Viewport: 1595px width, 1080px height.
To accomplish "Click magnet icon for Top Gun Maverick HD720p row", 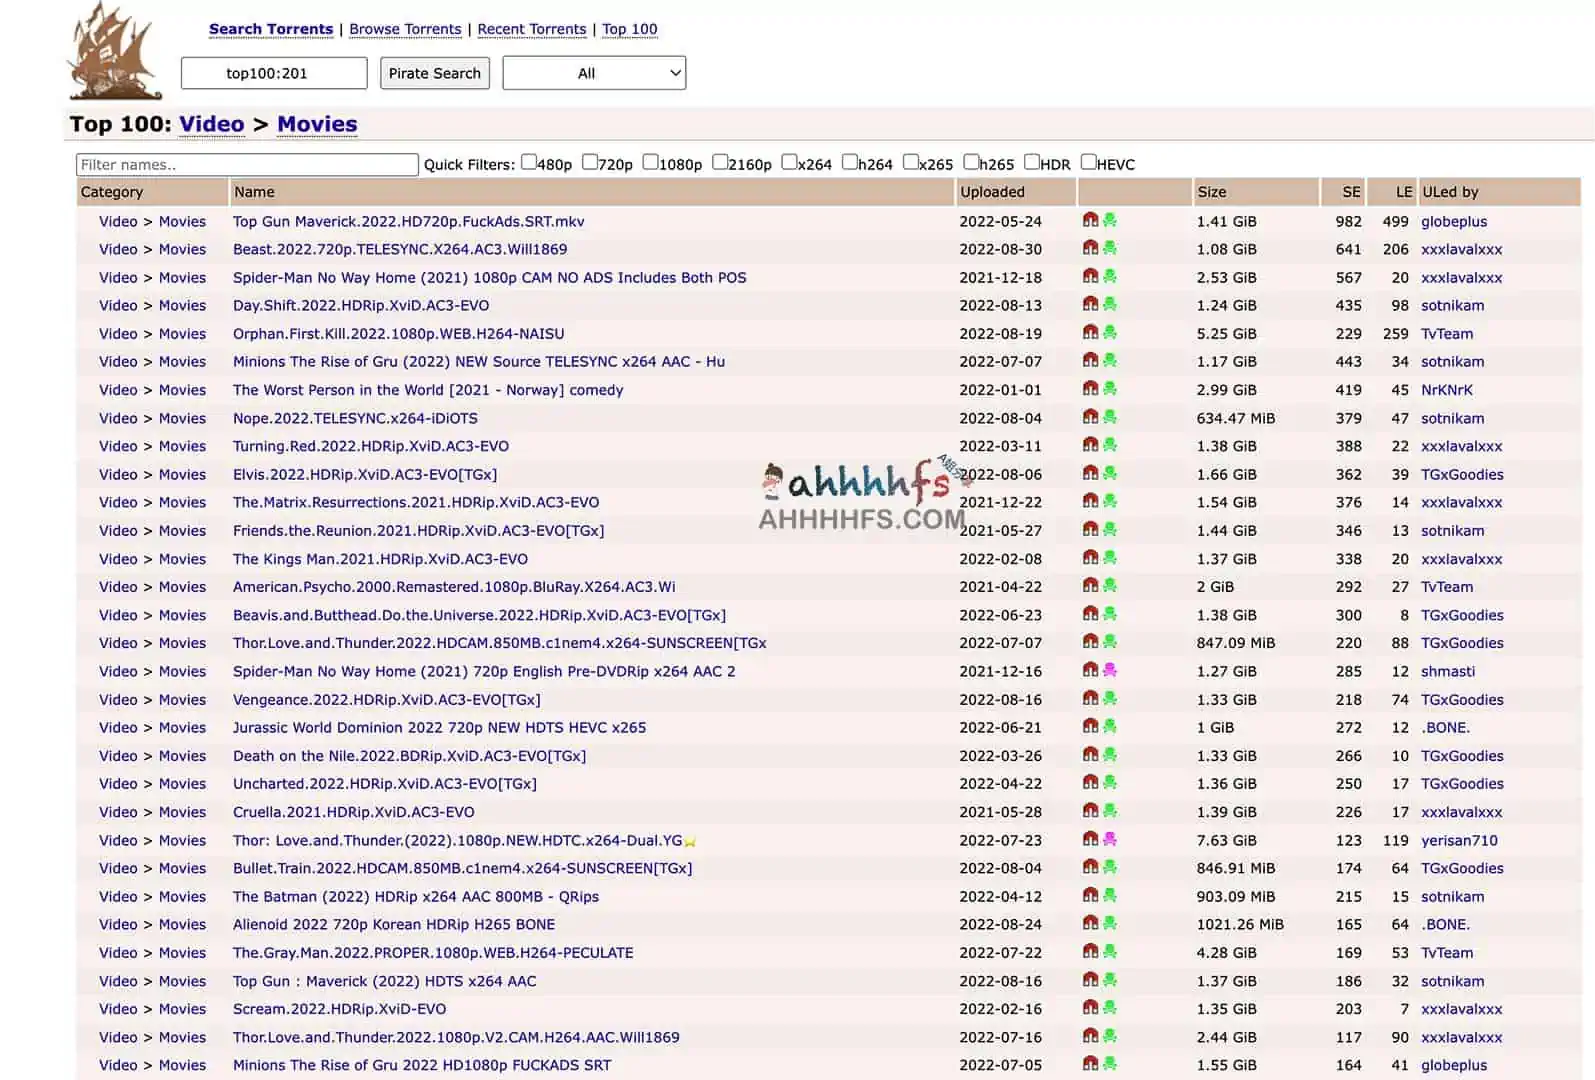I will (1090, 220).
